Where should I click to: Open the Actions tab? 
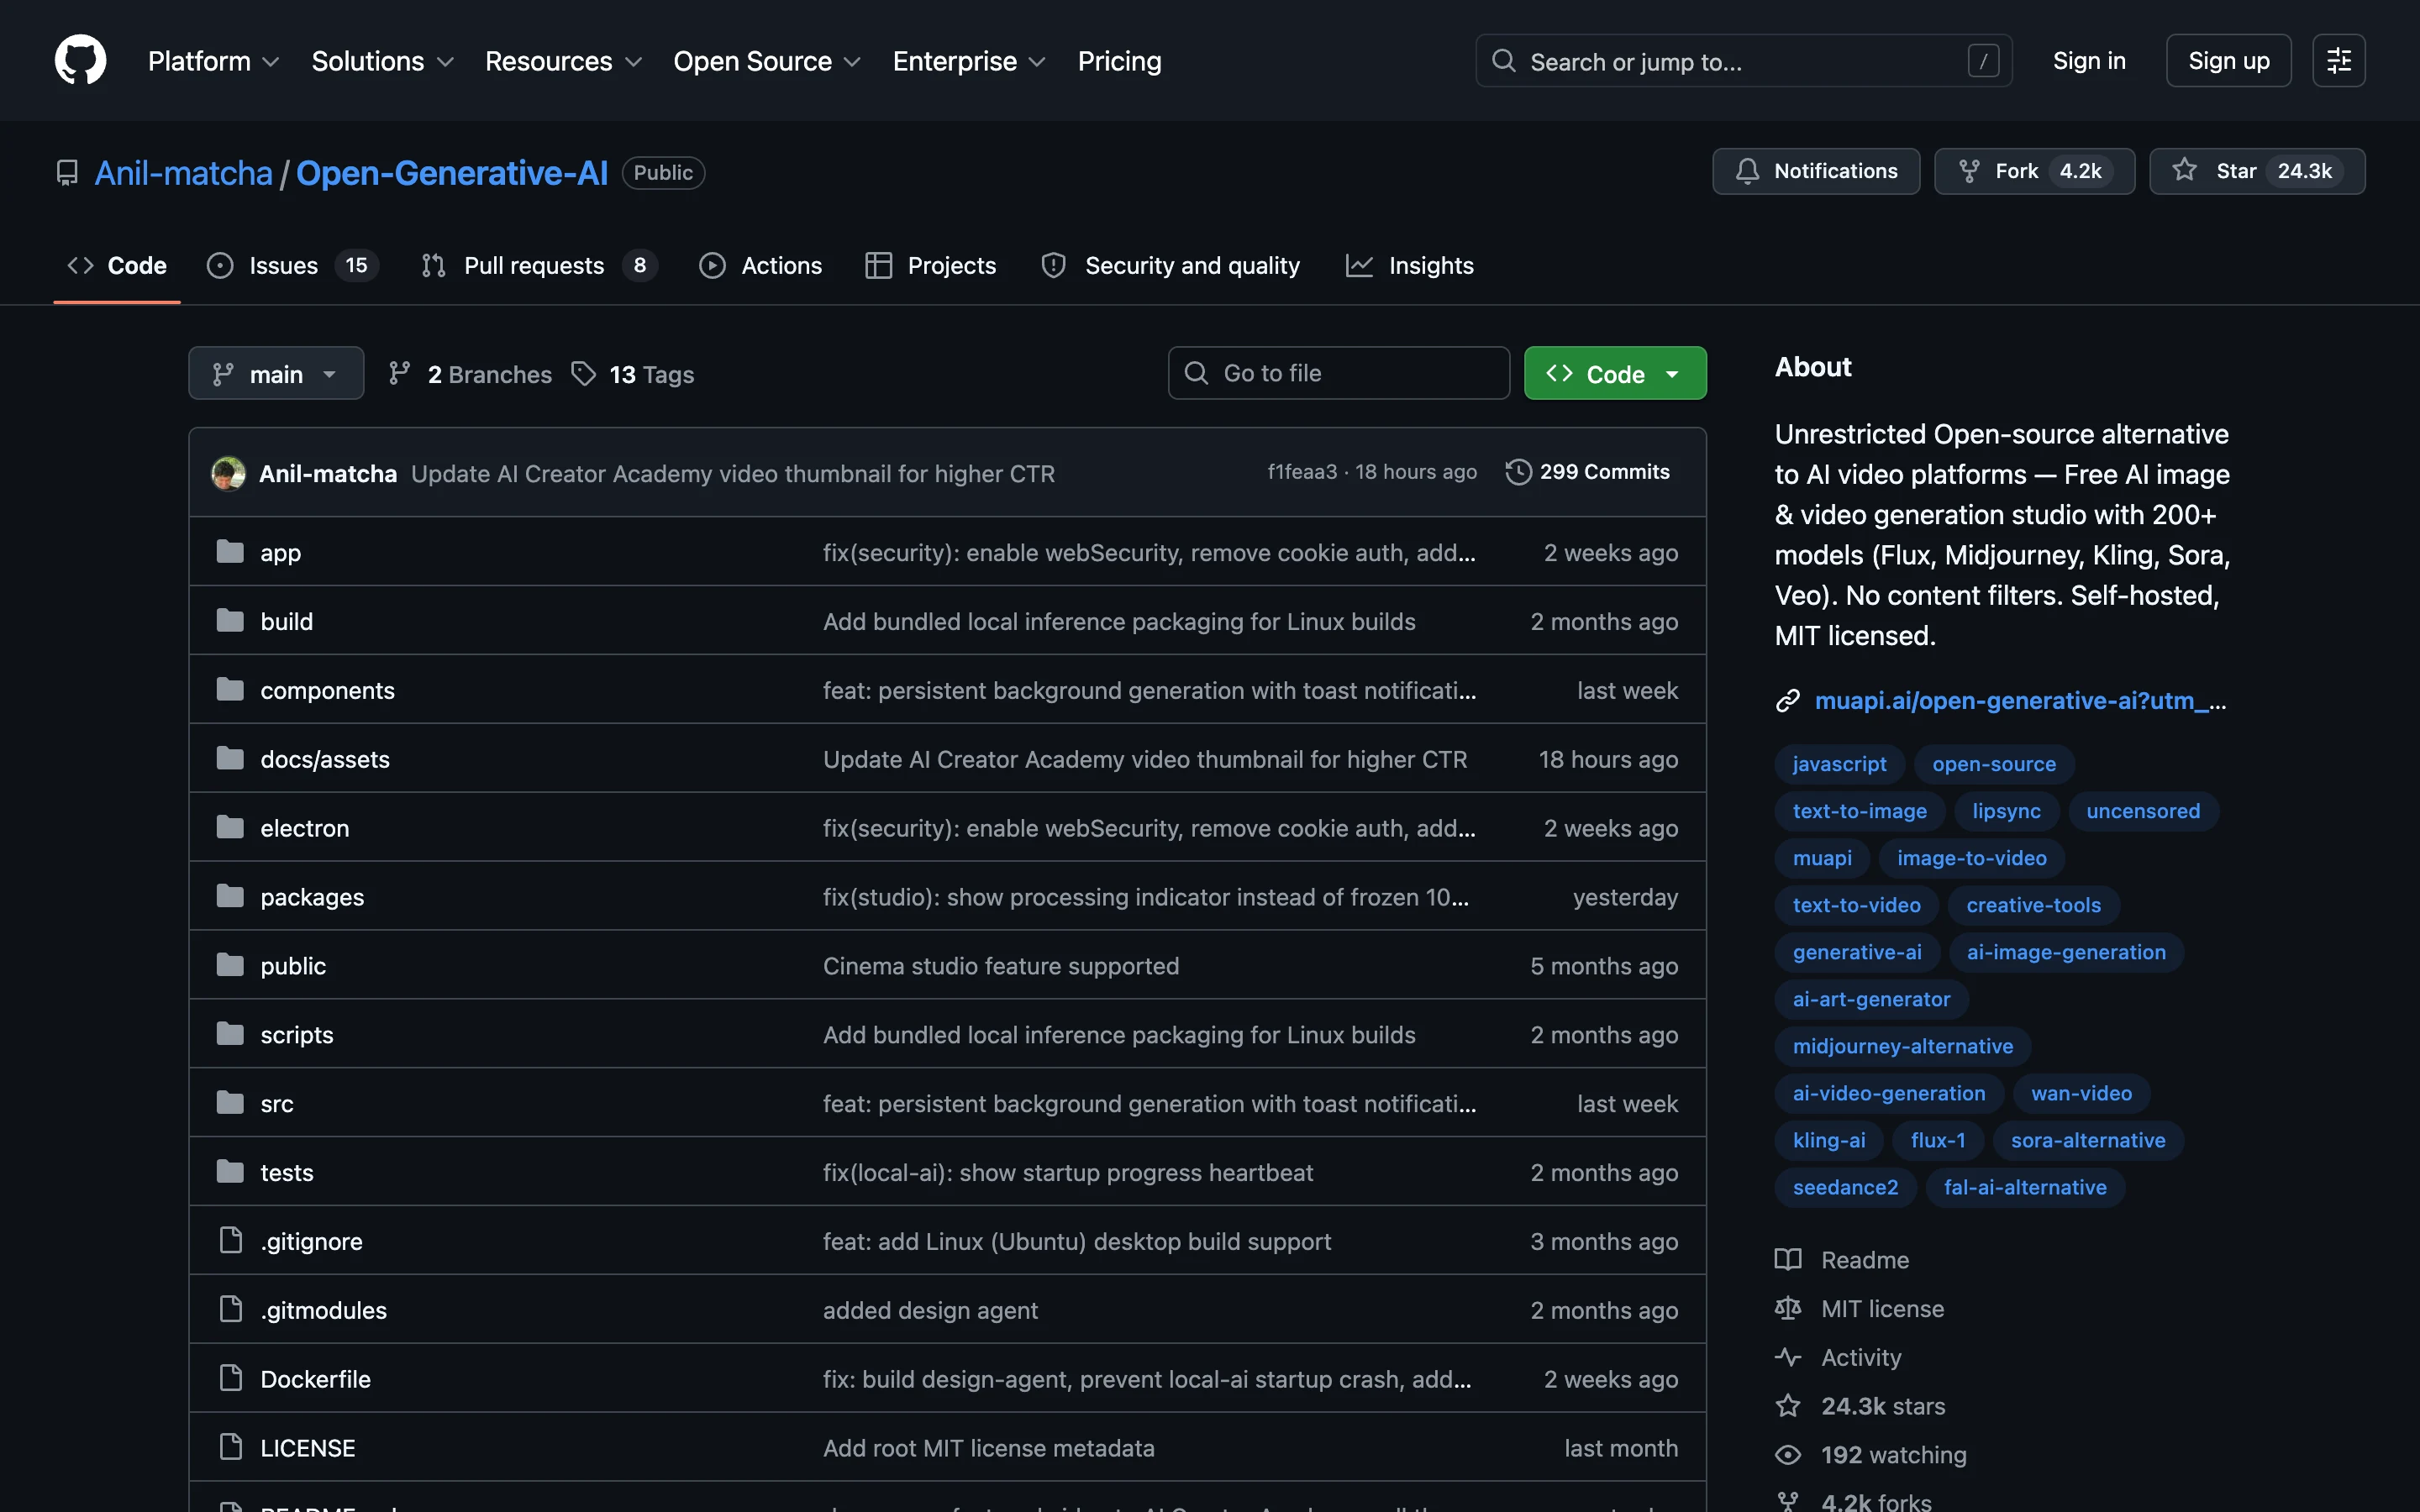(760, 265)
